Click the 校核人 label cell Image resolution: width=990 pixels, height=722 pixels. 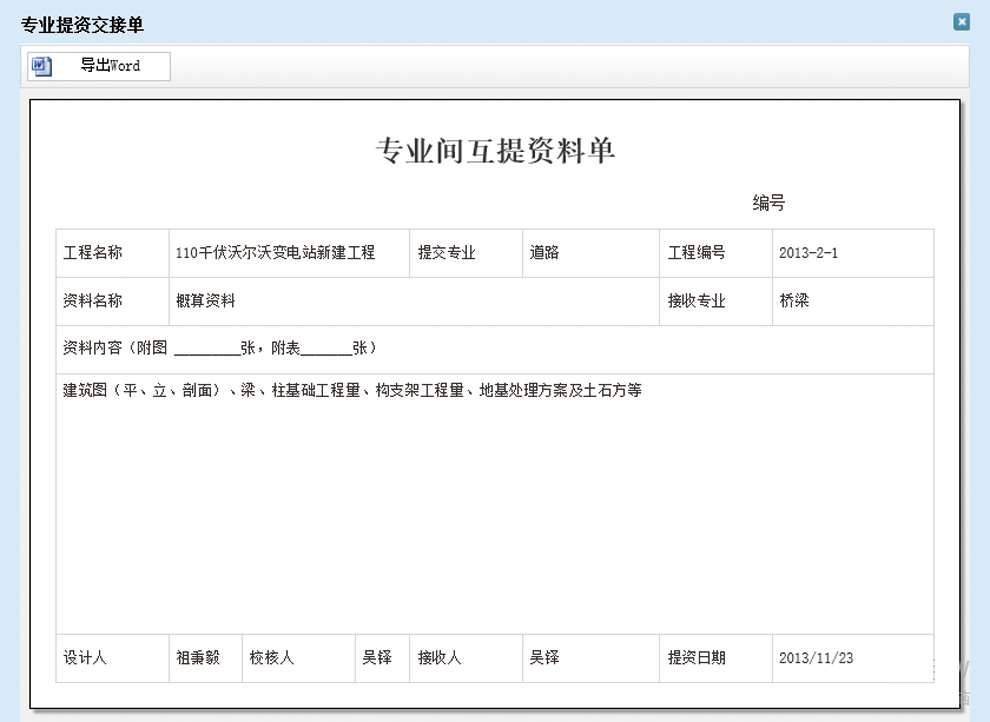click(272, 658)
